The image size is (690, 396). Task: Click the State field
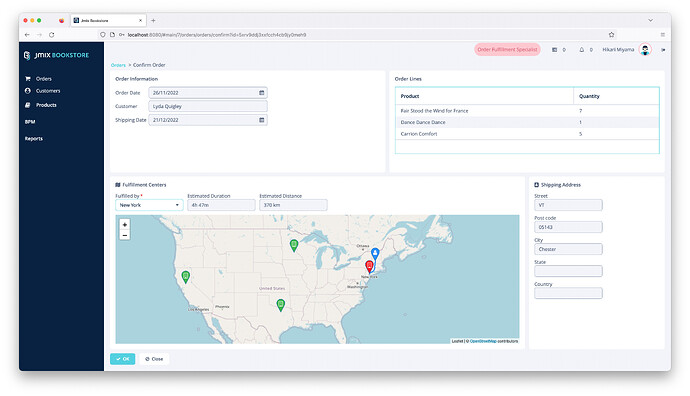click(569, 271)
